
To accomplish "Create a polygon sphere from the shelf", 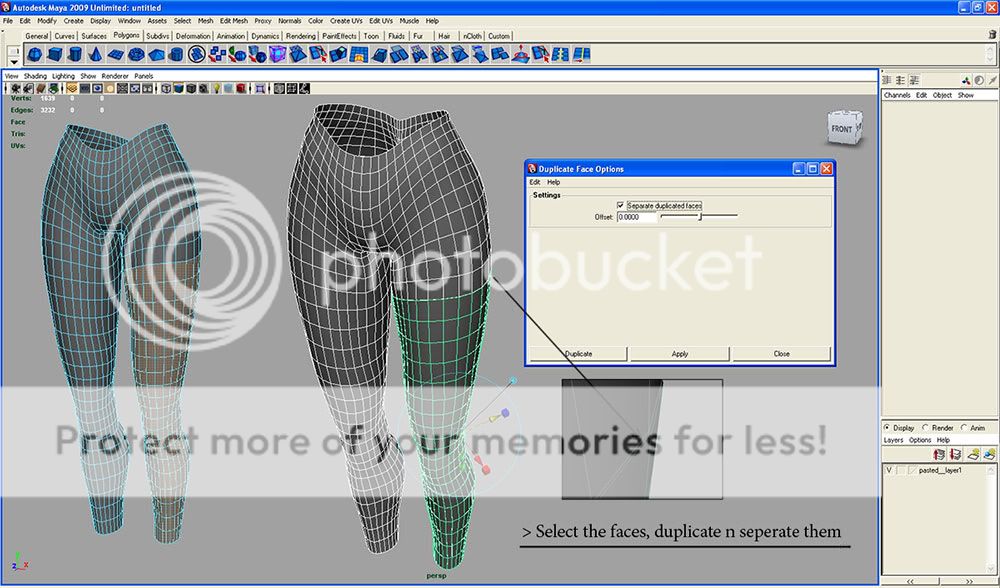I will (x=36, y=54).
